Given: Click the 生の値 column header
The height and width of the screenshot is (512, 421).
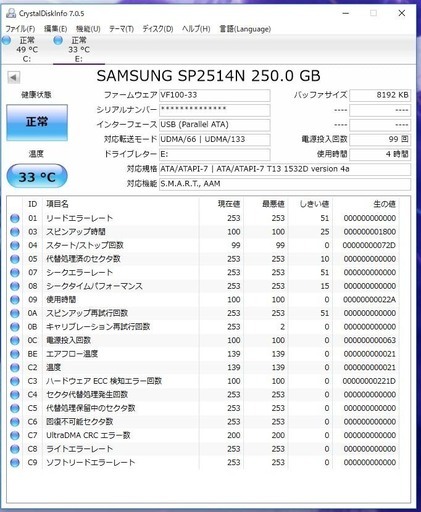Looking at the screenshot, I should pos(384,204).
